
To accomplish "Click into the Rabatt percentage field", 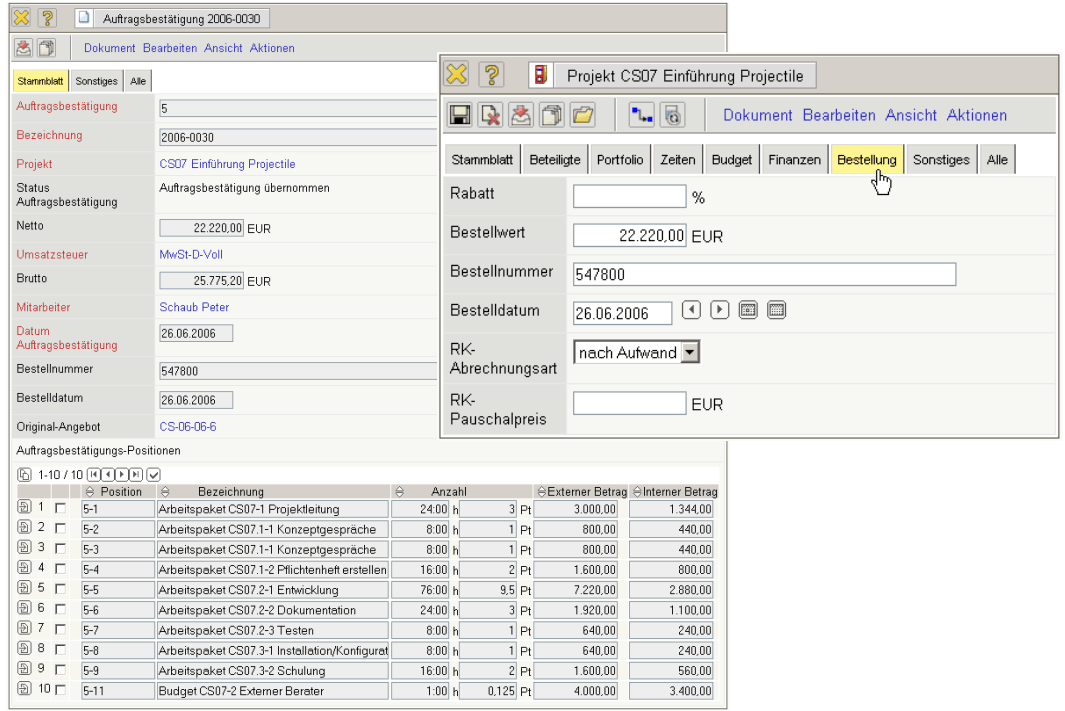I will [x=629, y=197].
